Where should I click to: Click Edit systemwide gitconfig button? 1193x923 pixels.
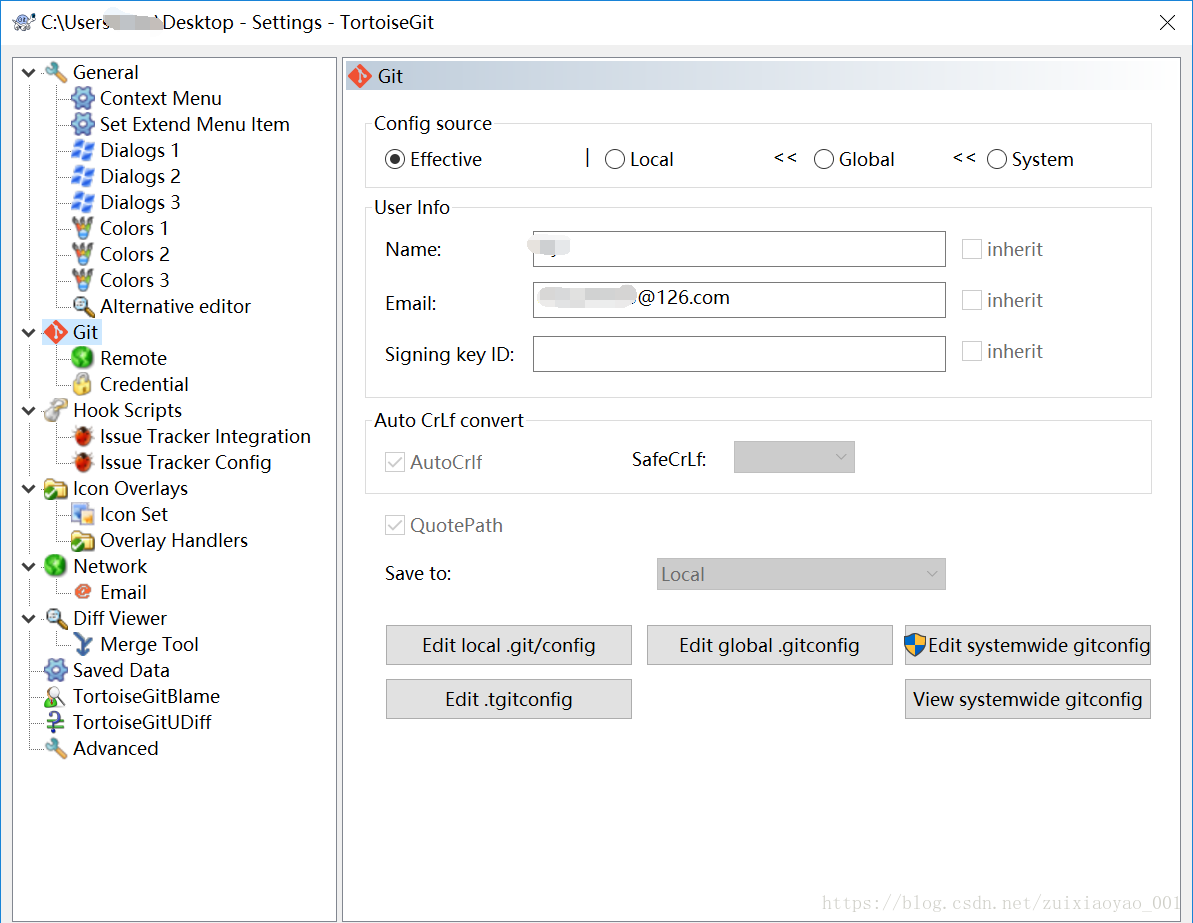(x=1027, y=645)
